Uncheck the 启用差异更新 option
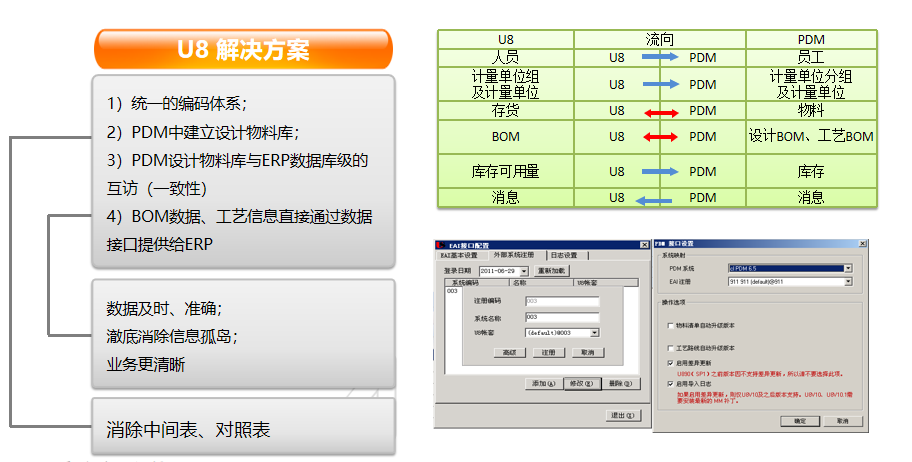Screen dimensions: 912x462 click(x=671, y=363)
